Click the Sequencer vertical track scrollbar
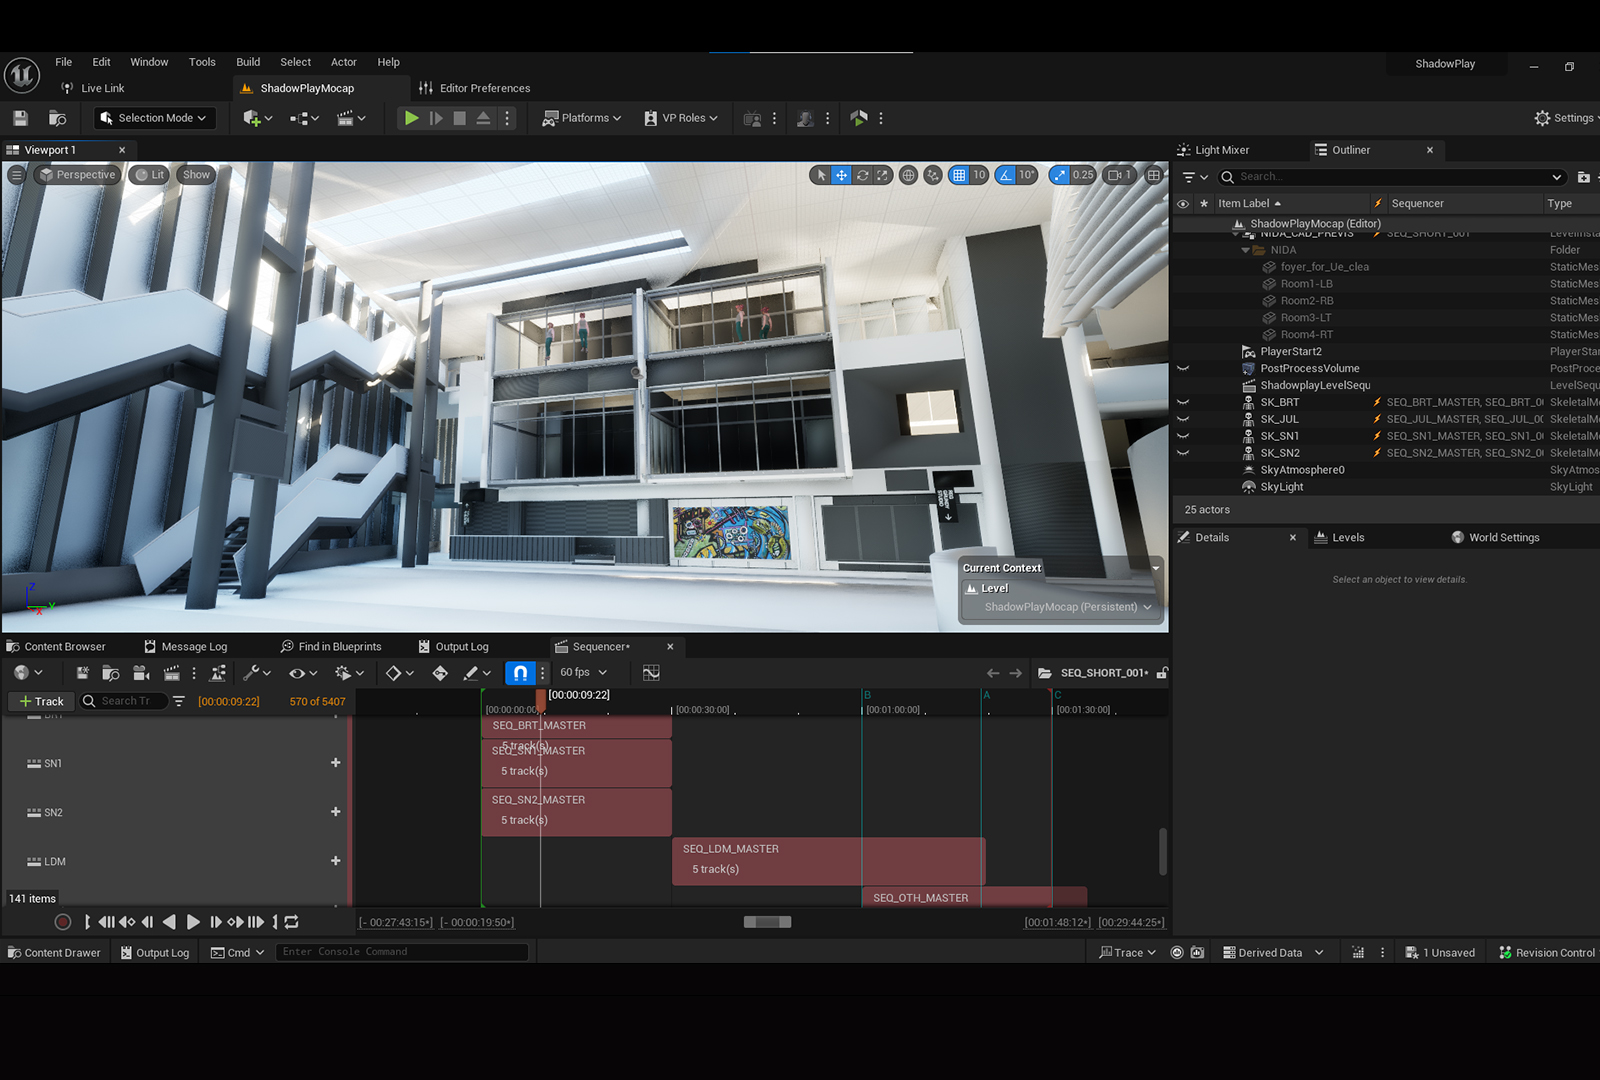Screen dimensions: 1600x1080 [x=1162, y=851]
